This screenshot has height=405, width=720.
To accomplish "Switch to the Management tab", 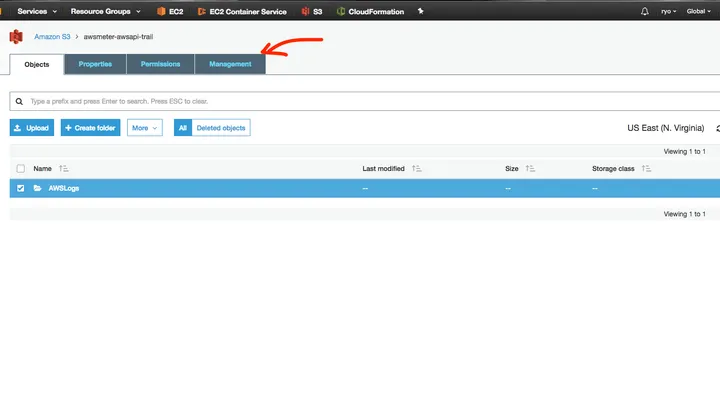I will tap(230, 64).
